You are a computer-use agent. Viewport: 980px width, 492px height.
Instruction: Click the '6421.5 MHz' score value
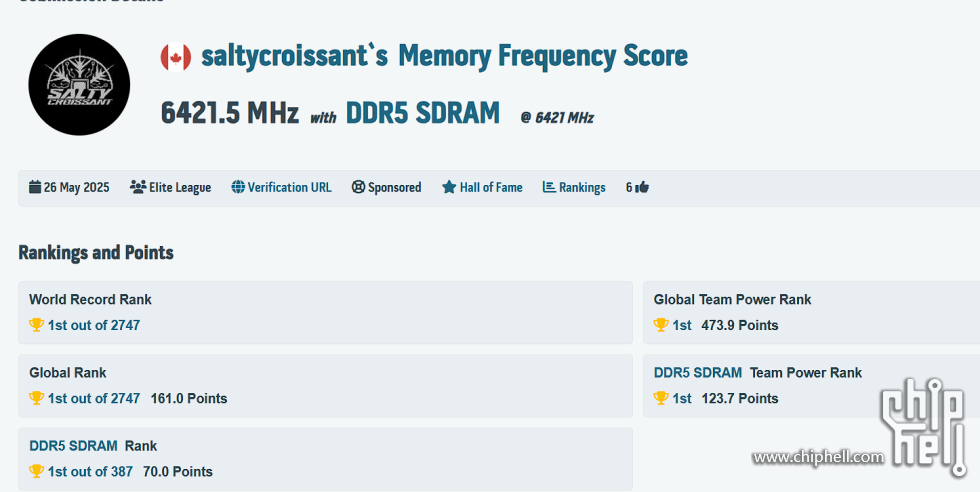229,113
